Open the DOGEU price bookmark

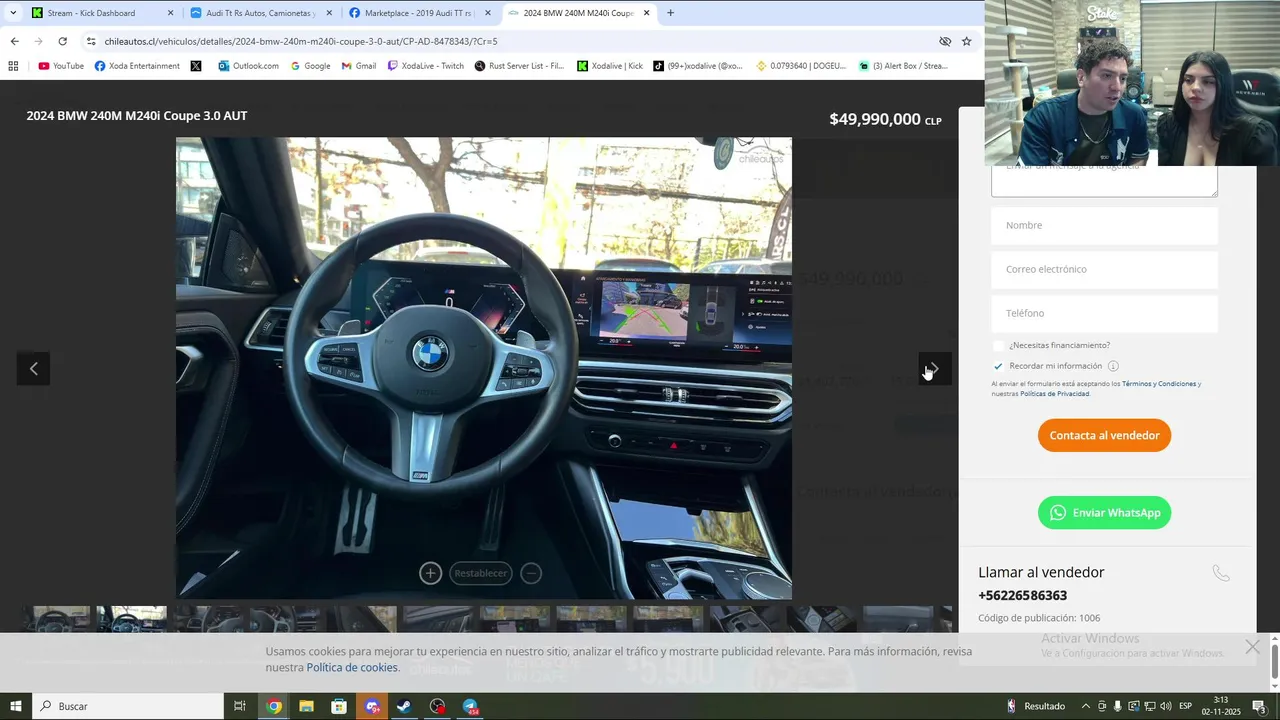pyautogui.click(x=802, y=66)
